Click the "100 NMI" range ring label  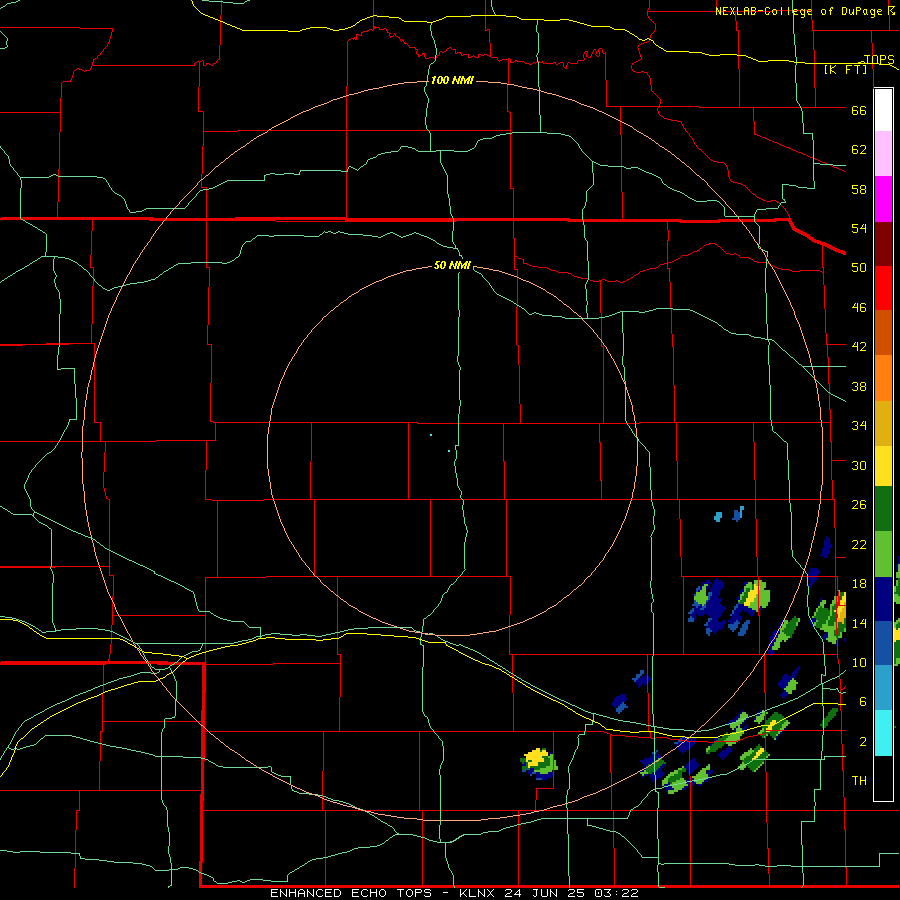452,80
